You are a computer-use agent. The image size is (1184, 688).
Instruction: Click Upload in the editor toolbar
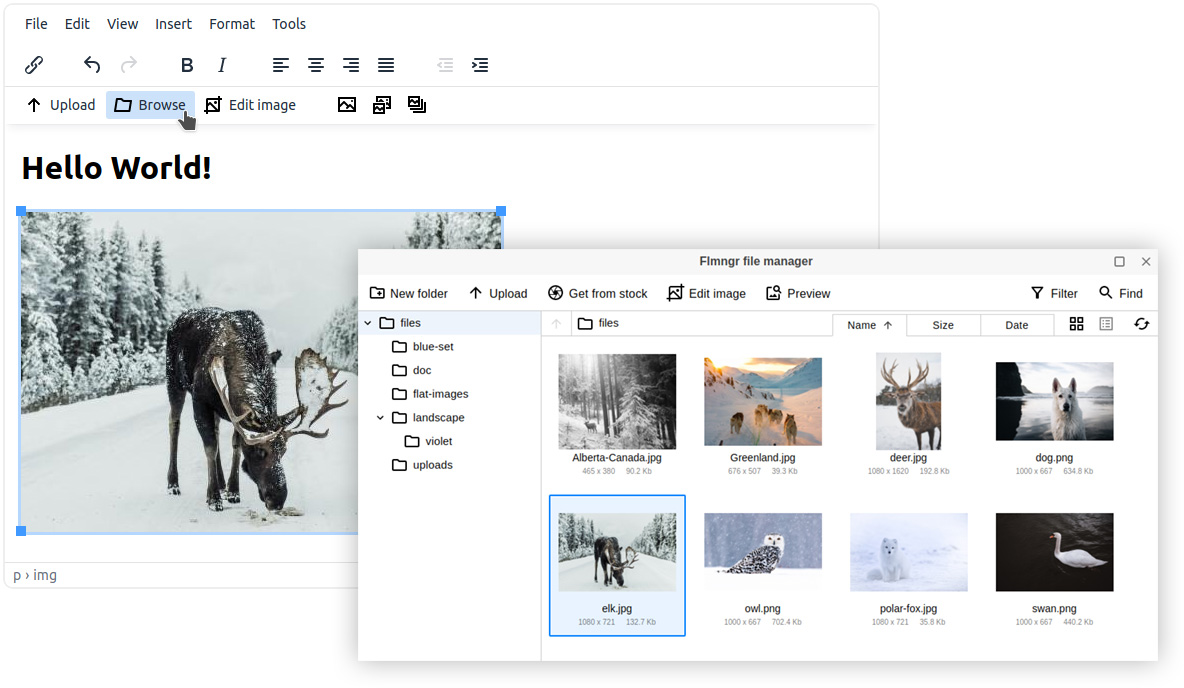click(61, 105)
